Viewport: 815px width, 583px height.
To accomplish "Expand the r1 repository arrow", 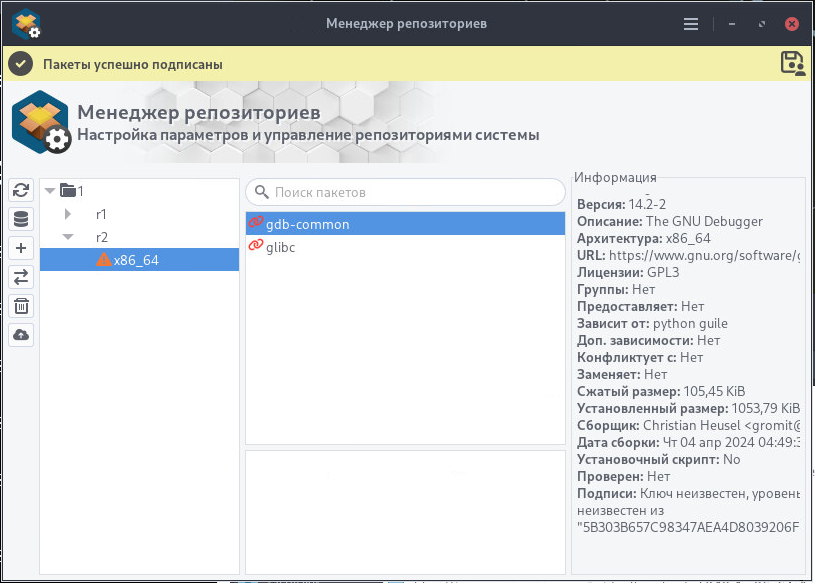I will coord(68,214).
